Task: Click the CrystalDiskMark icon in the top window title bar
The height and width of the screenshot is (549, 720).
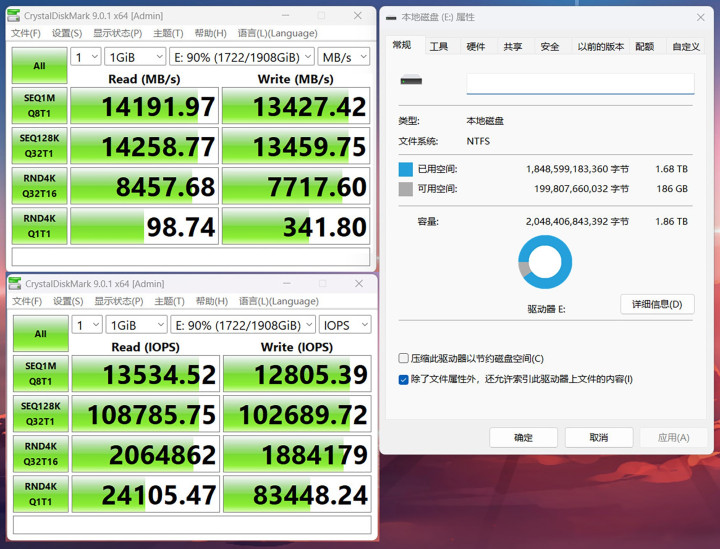Action: click(14, 16)
